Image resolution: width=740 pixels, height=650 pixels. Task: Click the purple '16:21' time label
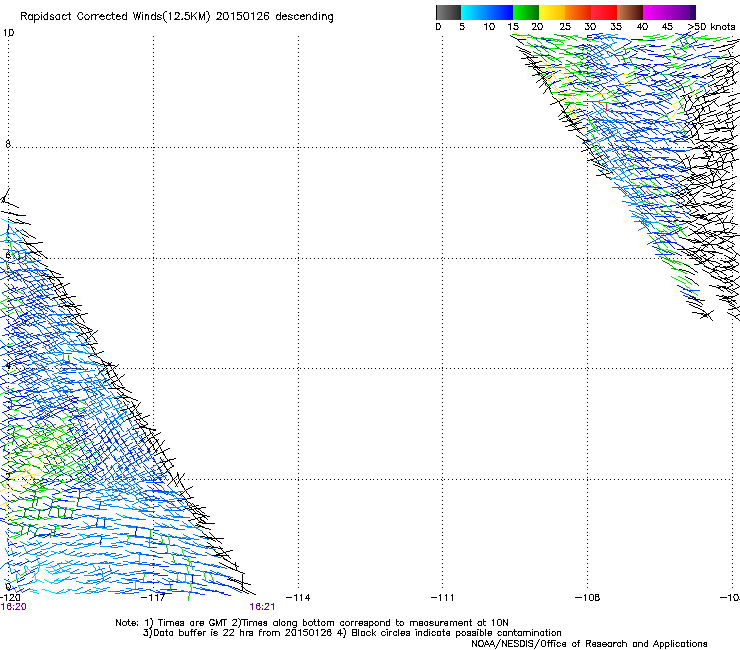(262, 607)
